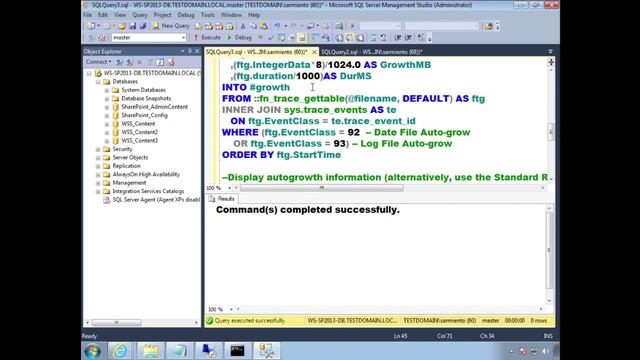Select the Results tab
The height and width of the screenshot is (360, 640).
[222, 199]
